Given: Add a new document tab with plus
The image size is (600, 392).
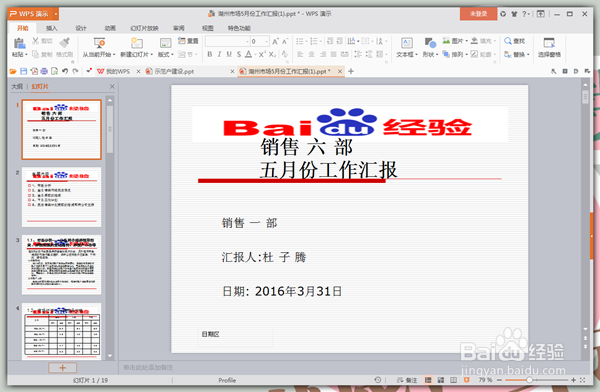Looking at the screenshot, I should pyautogui.click(x=351, y=71).
